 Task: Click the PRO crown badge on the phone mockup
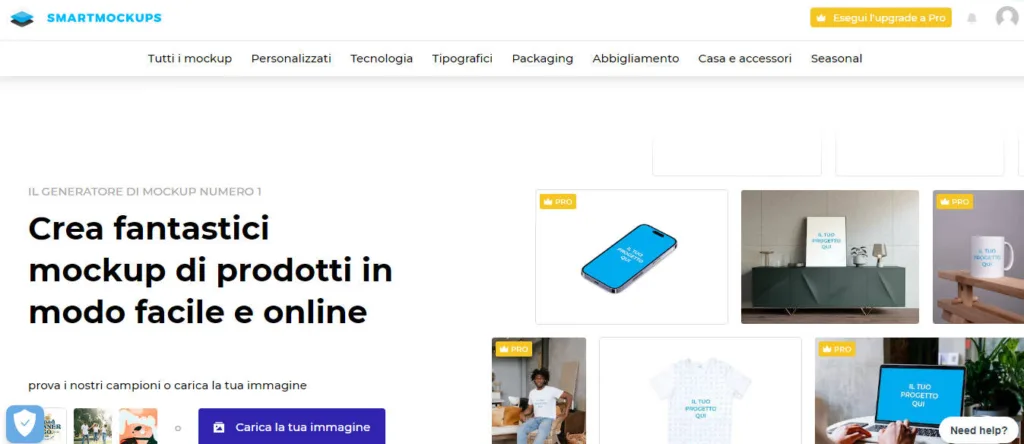(x=558, y=202)
